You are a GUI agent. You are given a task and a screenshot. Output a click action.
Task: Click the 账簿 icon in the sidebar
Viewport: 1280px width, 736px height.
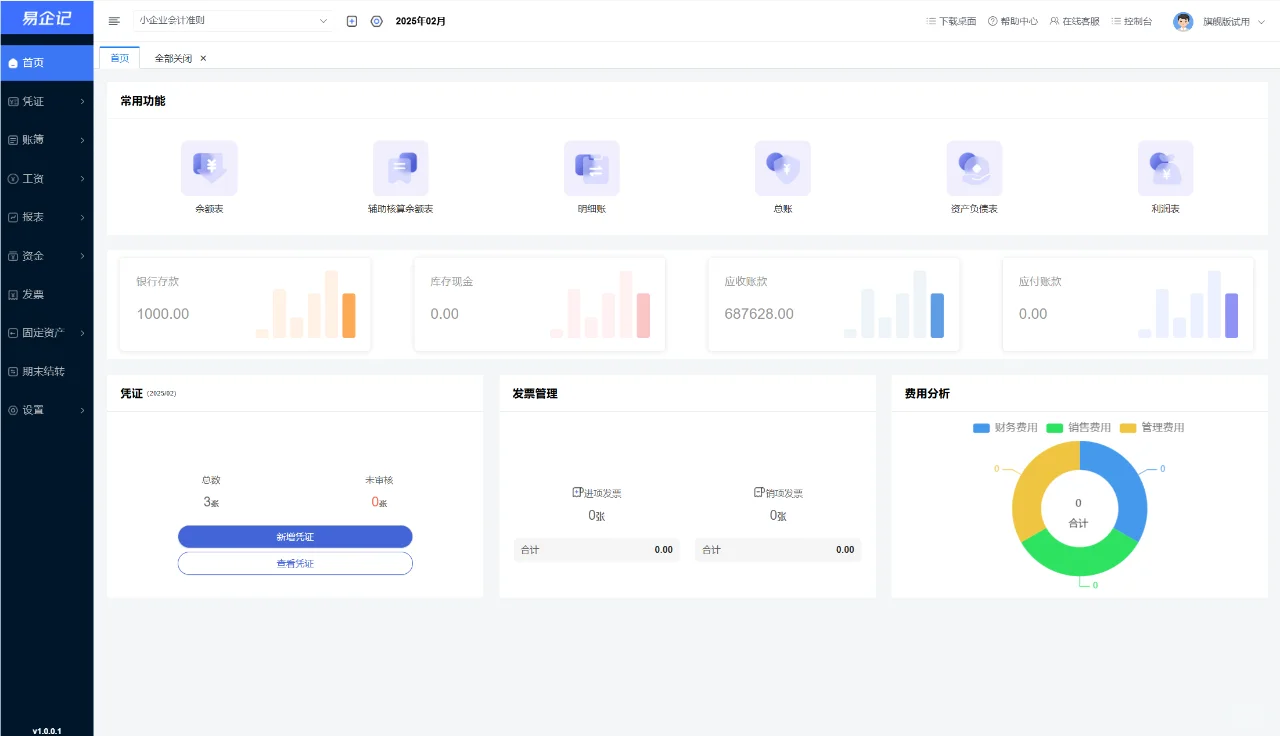click(13, 140)
